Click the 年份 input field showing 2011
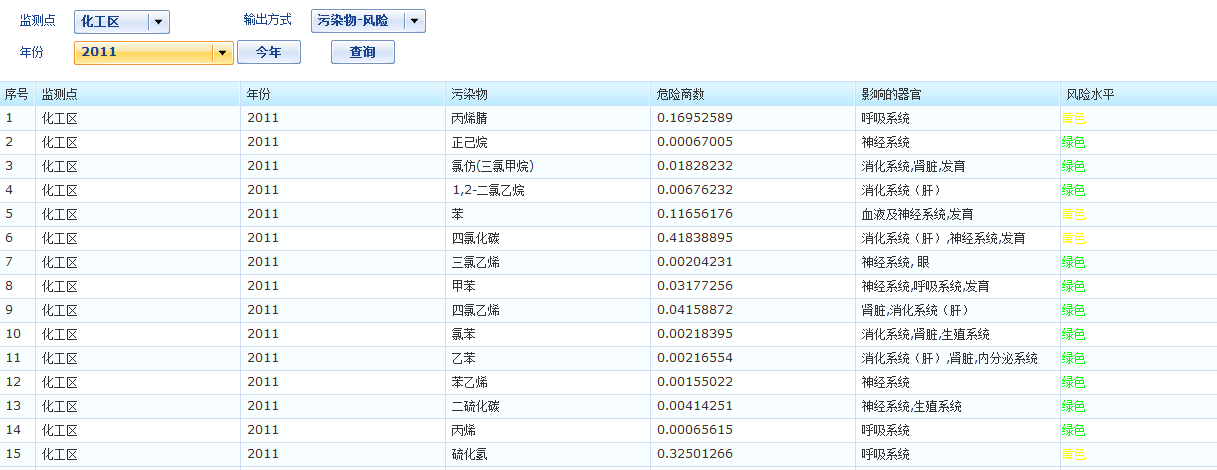This screenshot has width=1217, height=470. pyautogui.click(x=142, y=53)
